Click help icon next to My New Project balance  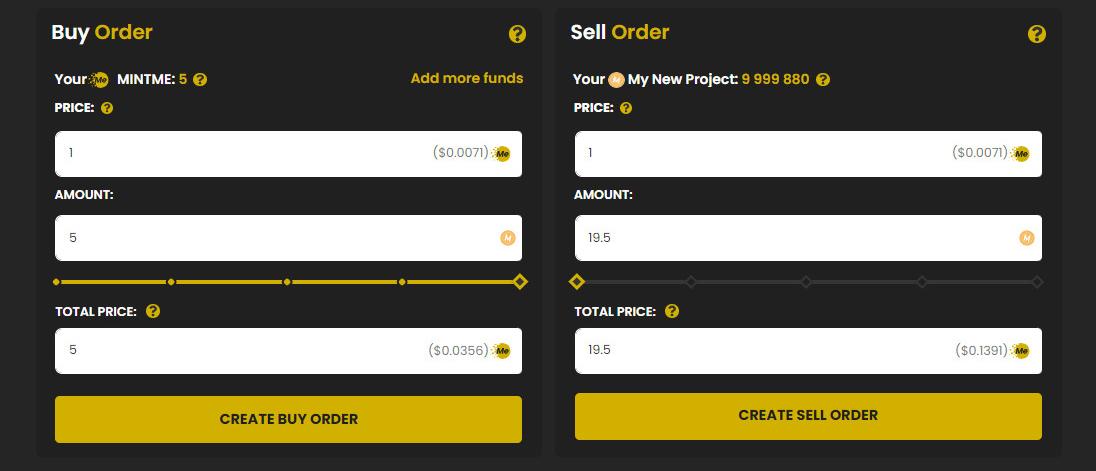click(823, 80)
